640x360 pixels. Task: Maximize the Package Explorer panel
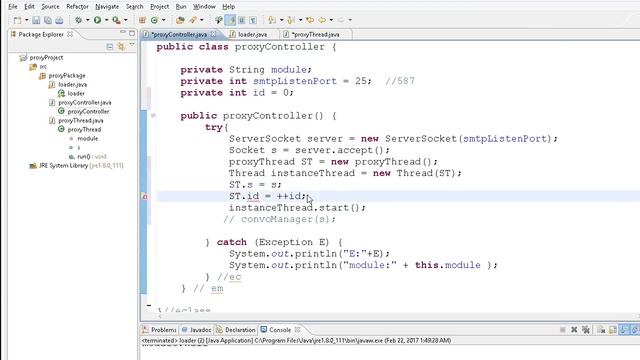[x=132, y=33]
